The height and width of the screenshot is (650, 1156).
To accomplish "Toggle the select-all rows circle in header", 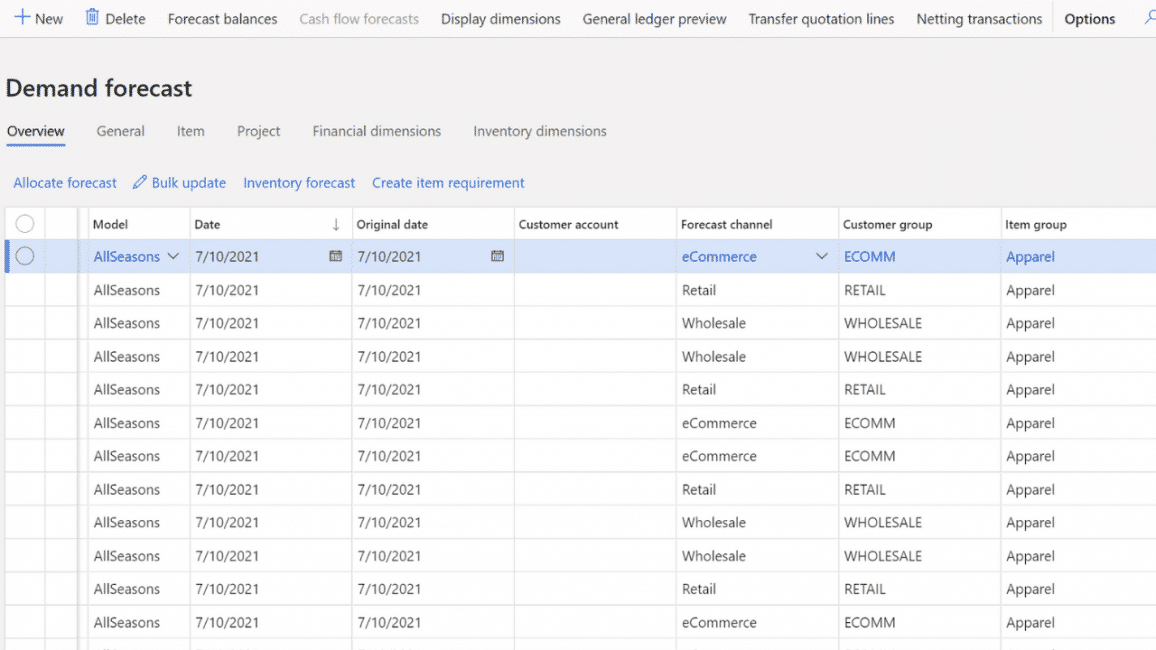I will (25, 223).
